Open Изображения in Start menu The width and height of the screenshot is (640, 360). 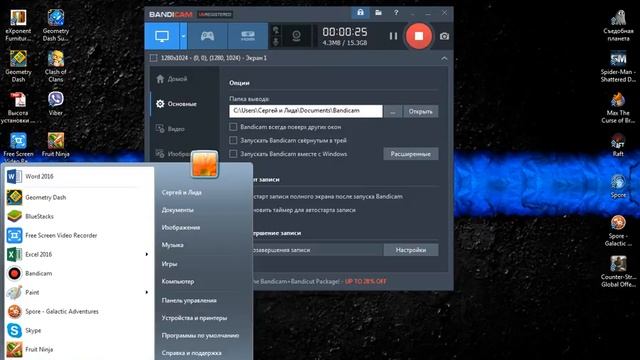[181, 227]
